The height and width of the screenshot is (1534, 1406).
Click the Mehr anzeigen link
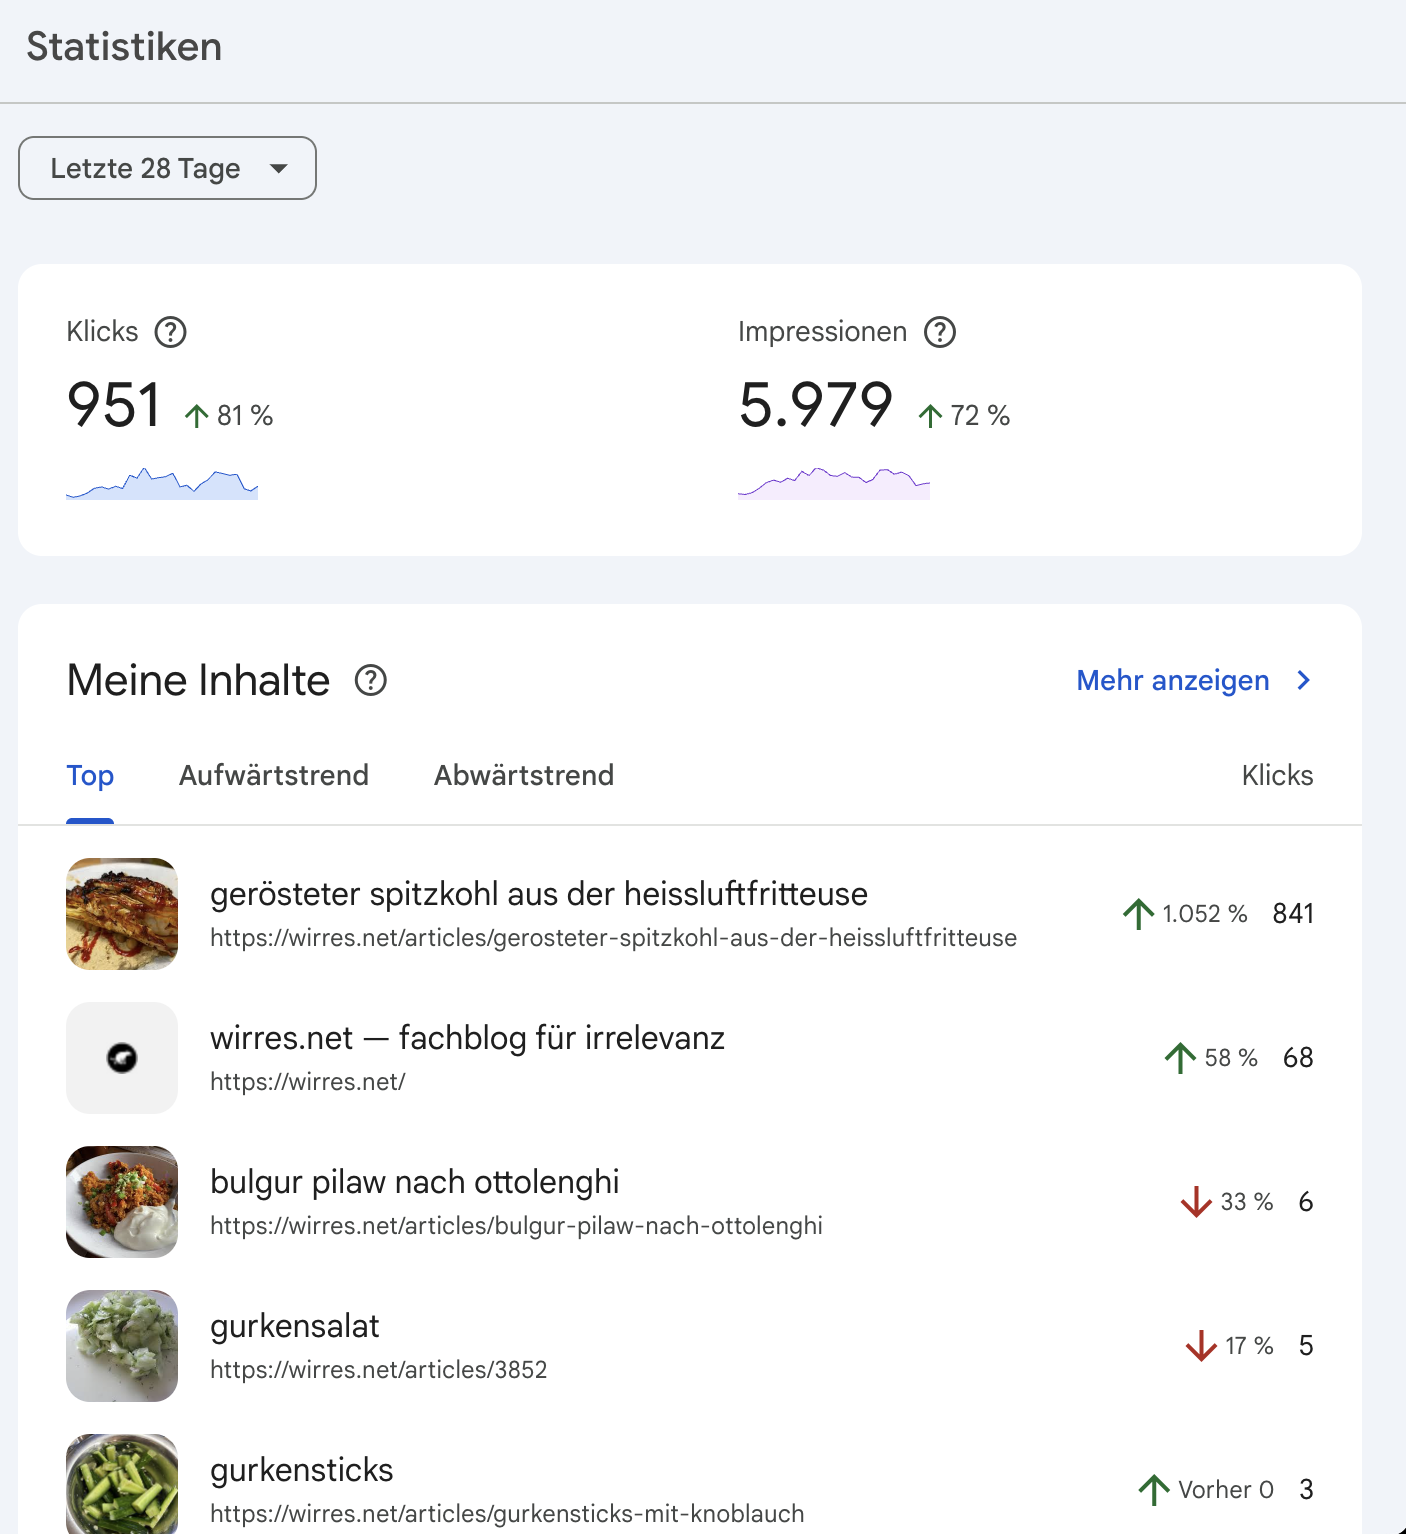tap(1172, 681)
